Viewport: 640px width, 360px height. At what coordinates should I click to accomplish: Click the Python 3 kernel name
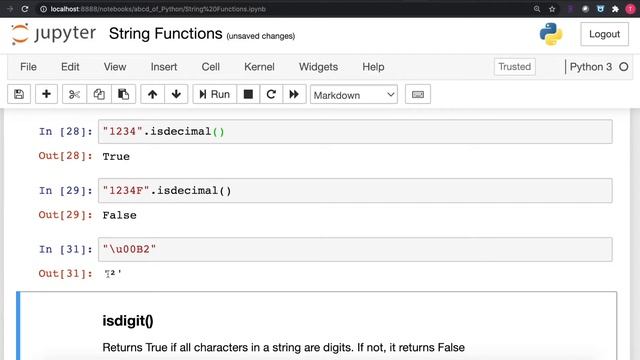591,67
